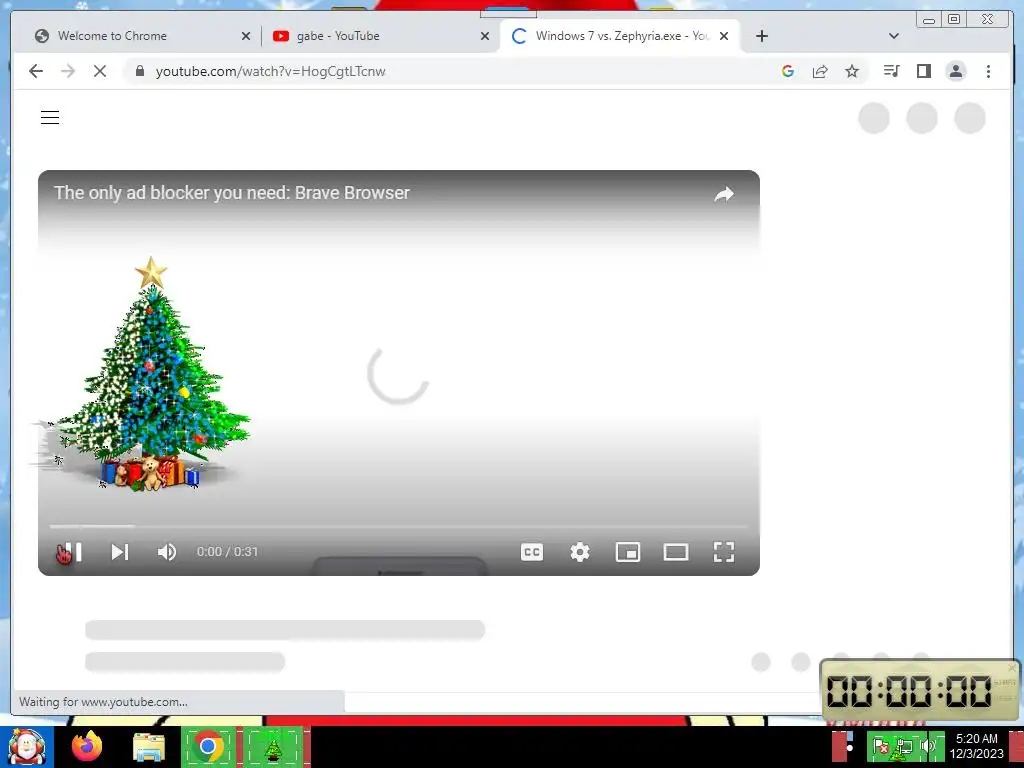Click the Google search icon in address bar
The image size is (1024, 768).
(788, 71)
